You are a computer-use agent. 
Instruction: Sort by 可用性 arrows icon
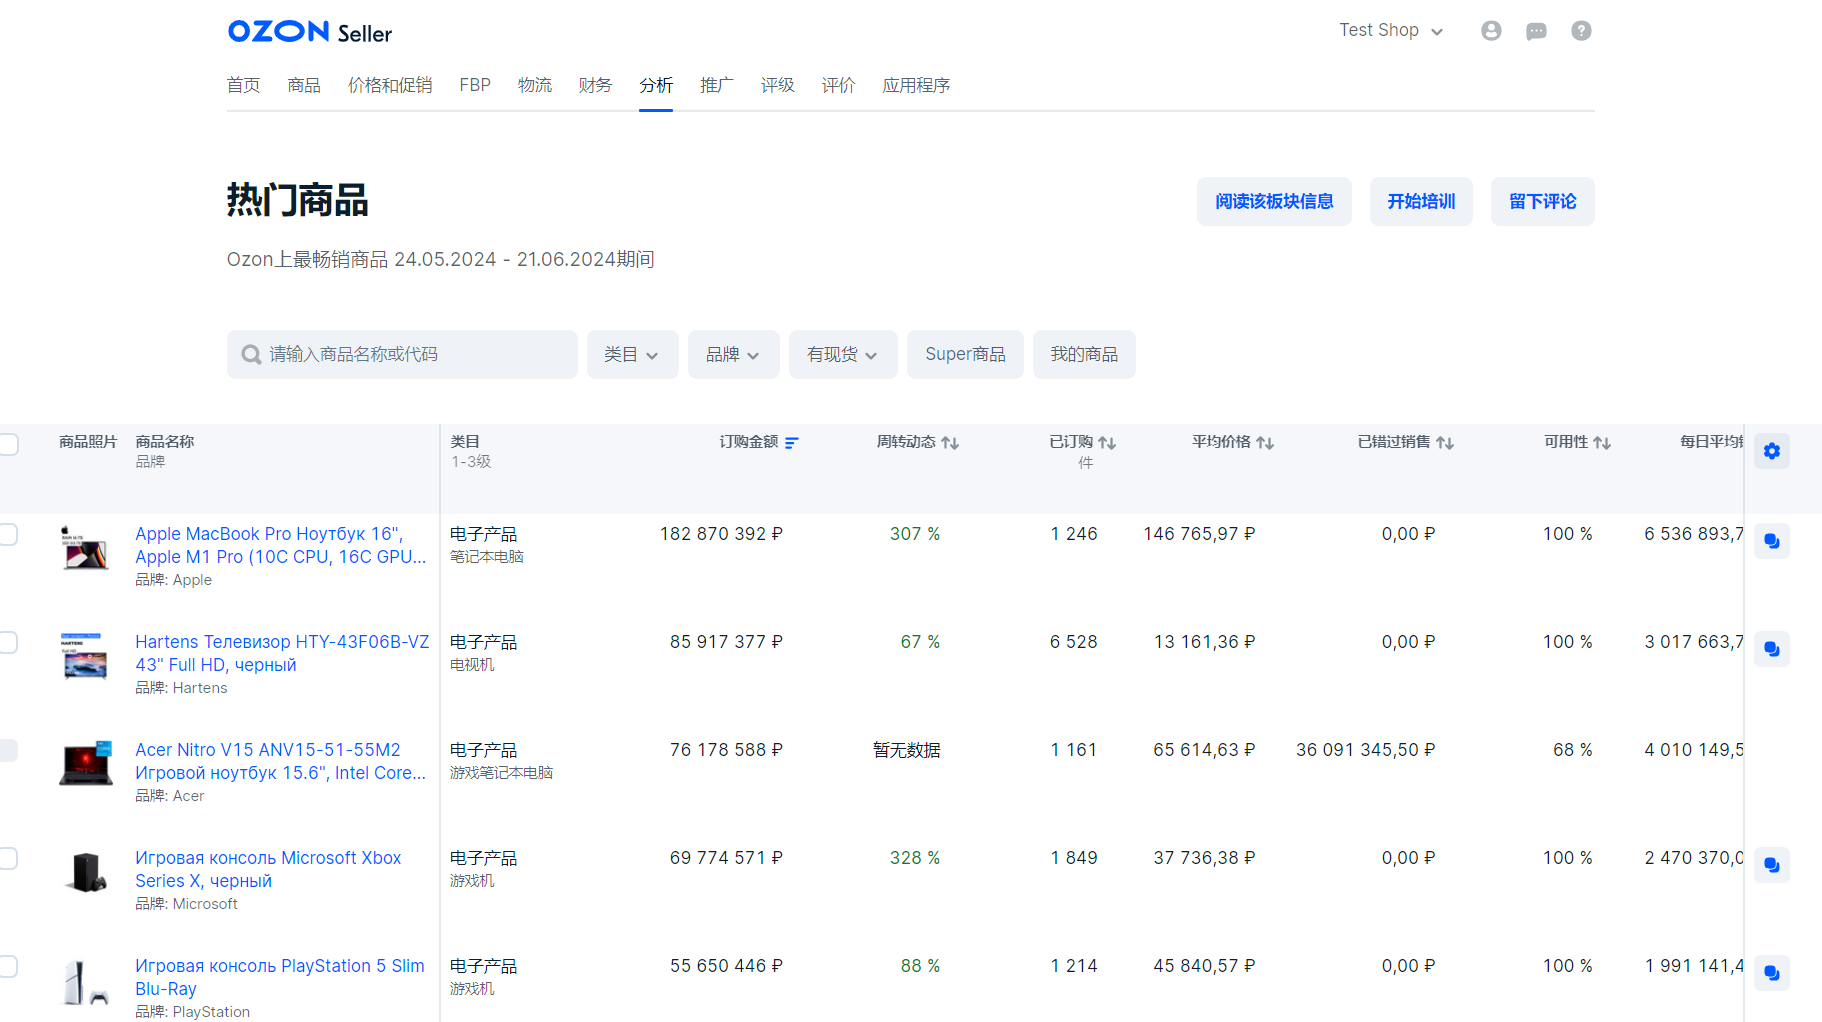point(1602,443)
